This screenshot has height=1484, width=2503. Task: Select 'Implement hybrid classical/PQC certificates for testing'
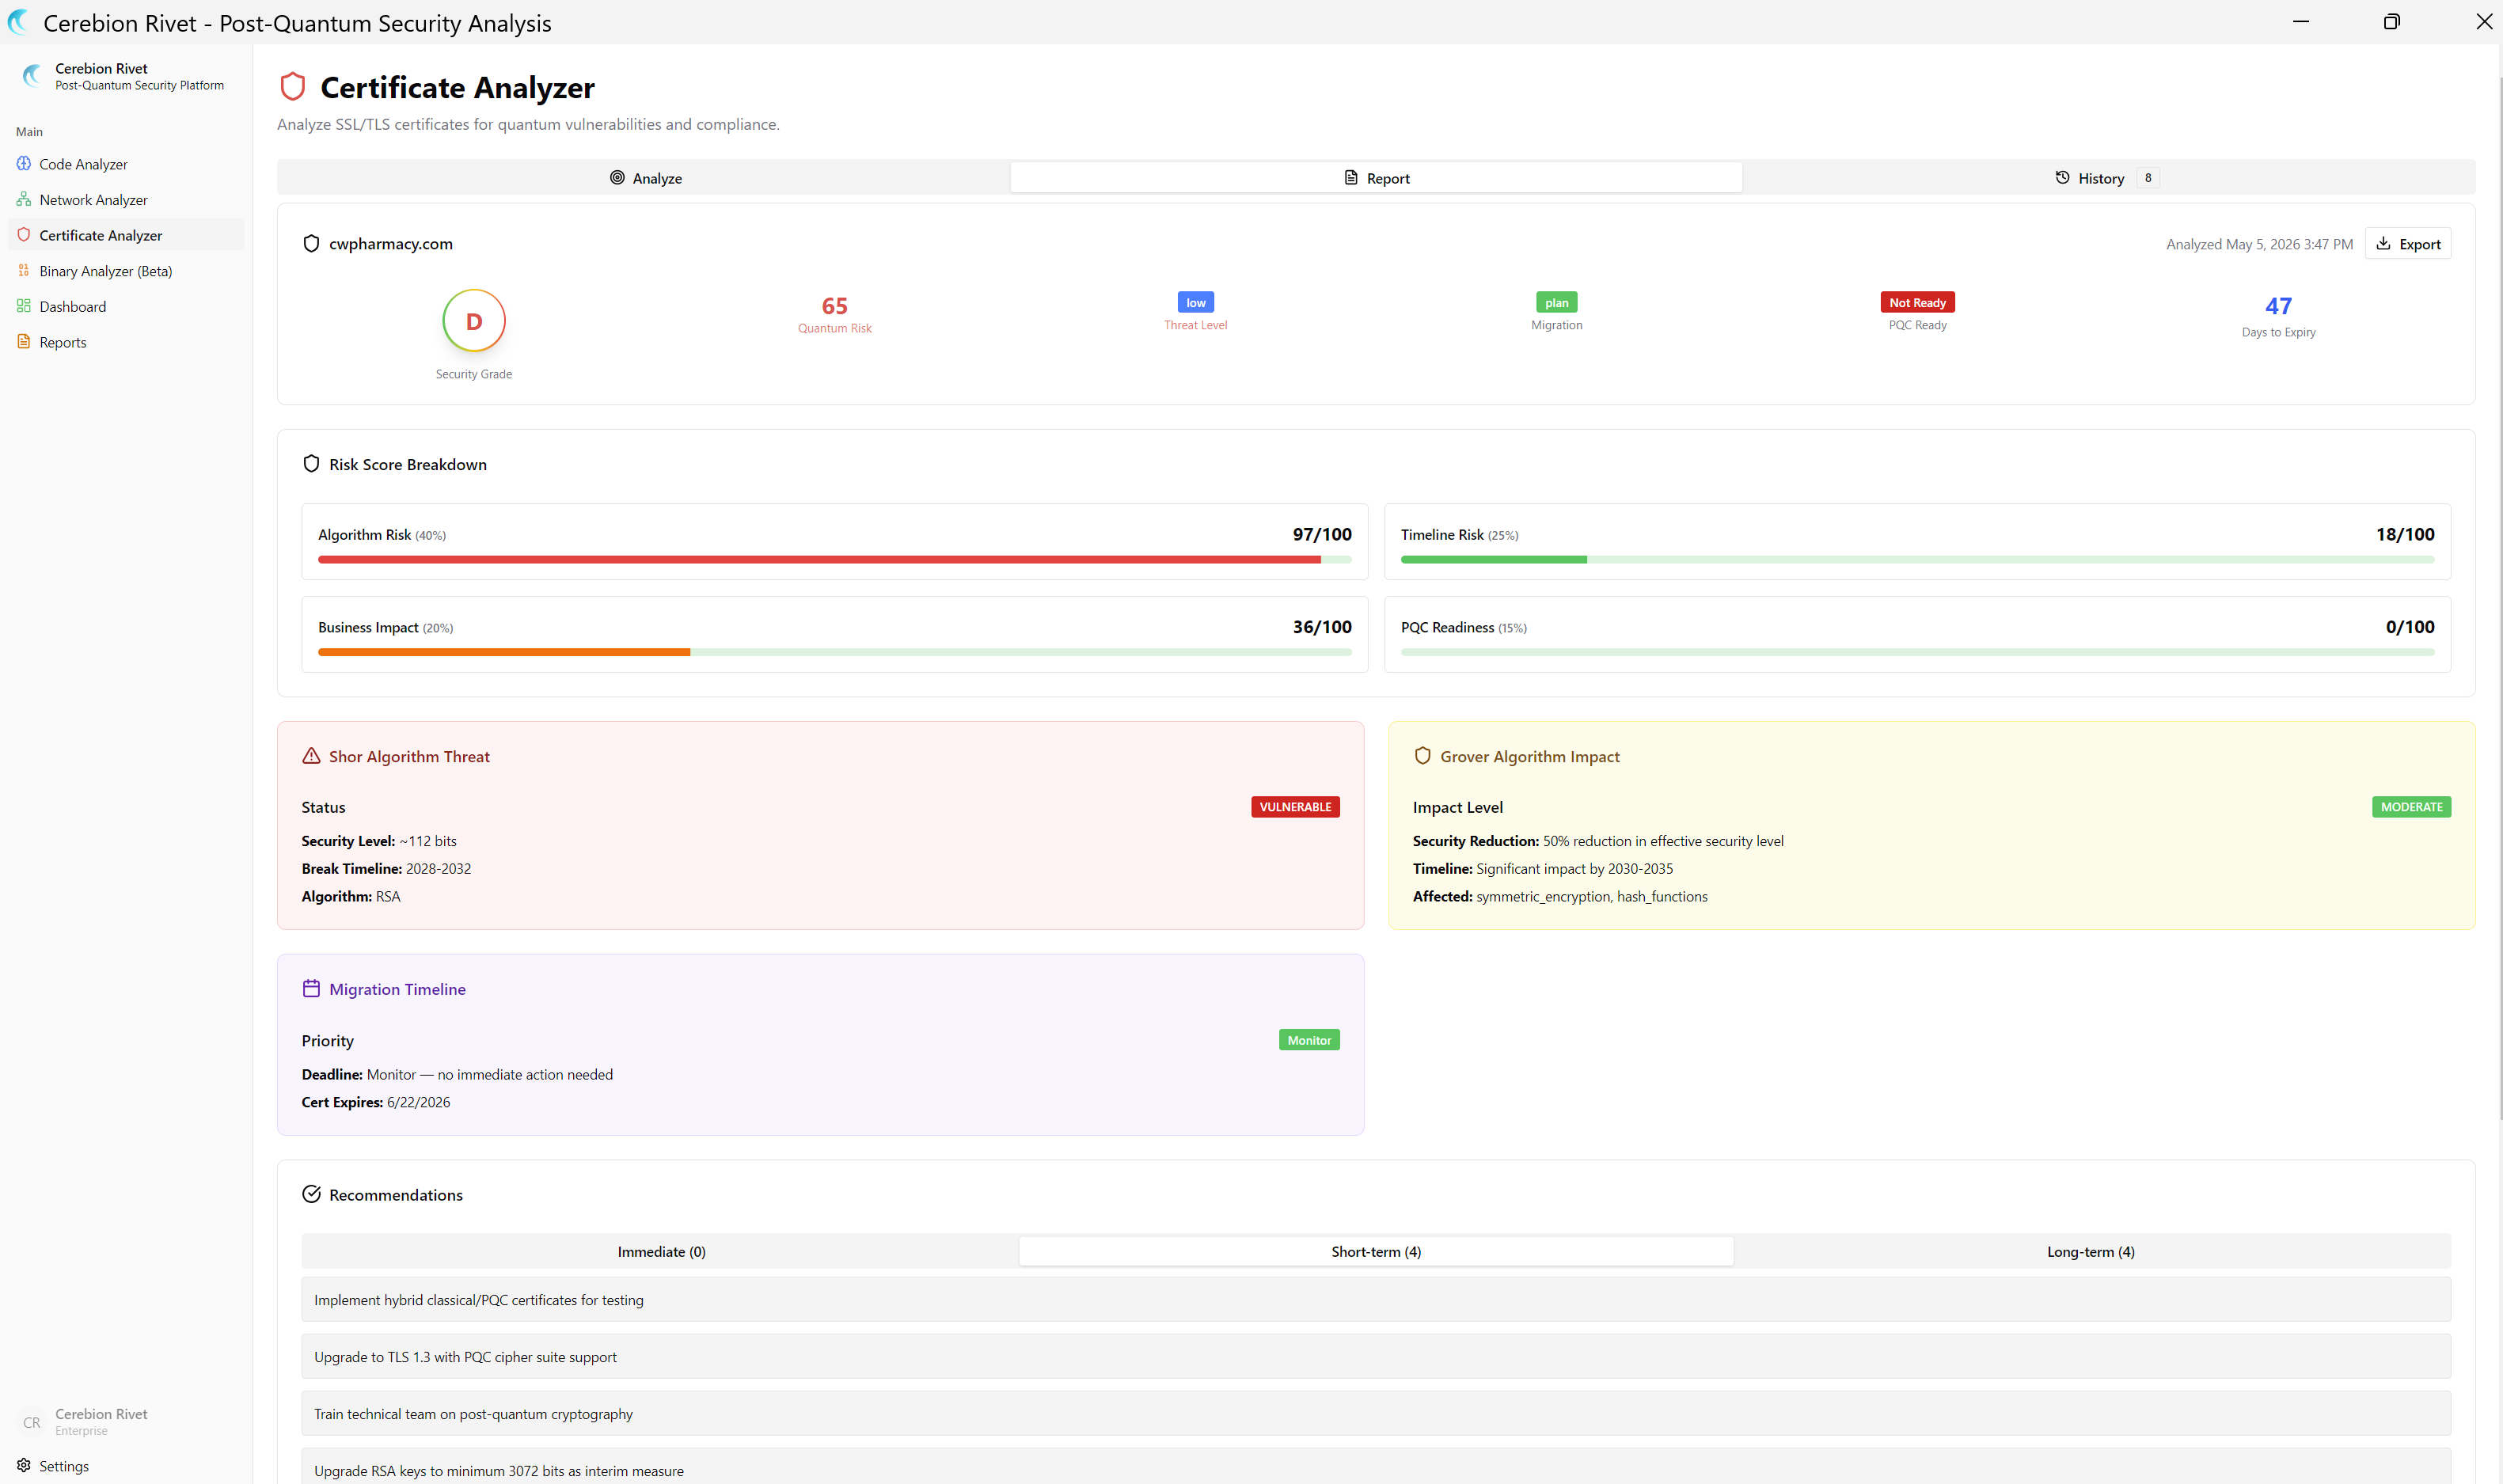click(1376, 1299)
